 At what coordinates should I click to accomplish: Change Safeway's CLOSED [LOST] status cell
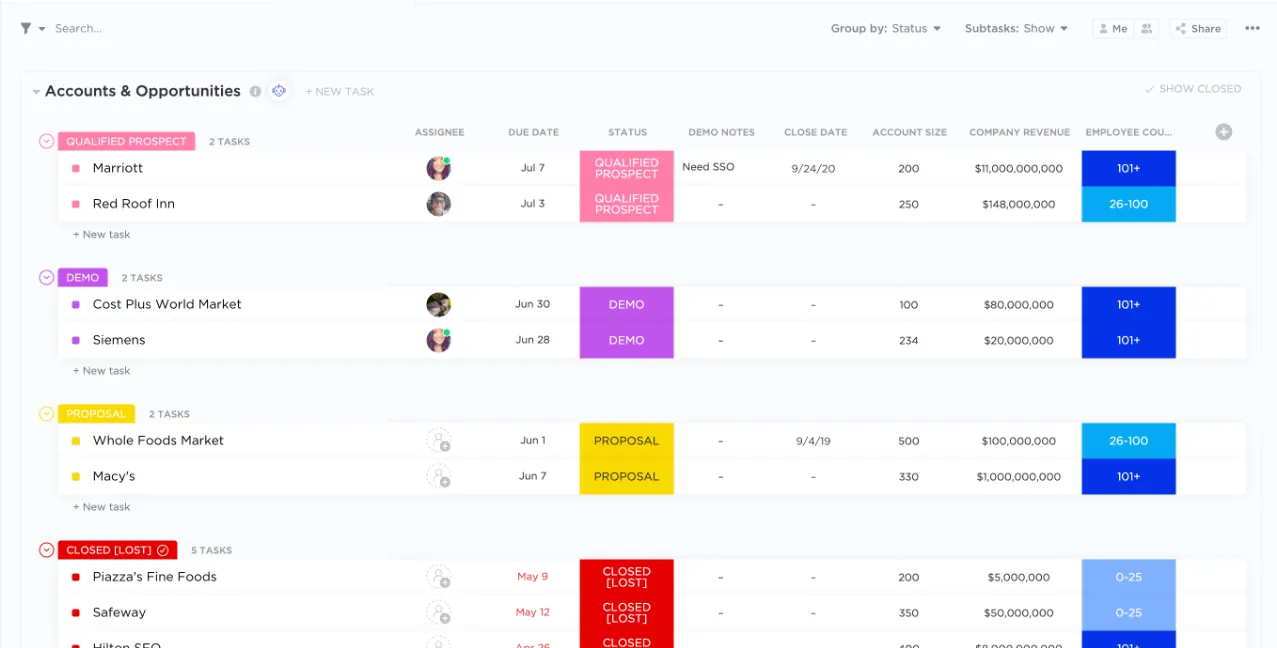627,613
